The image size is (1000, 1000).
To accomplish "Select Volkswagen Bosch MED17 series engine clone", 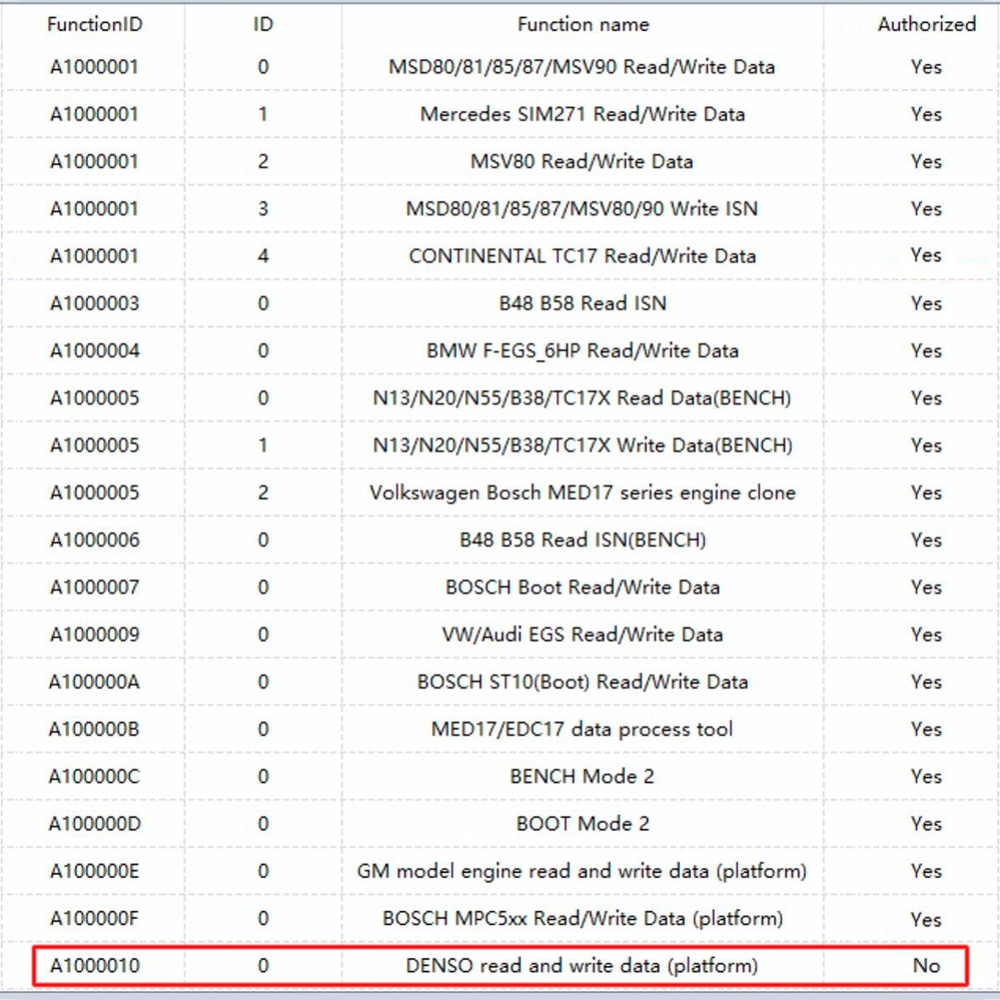I will pos(582,492).
